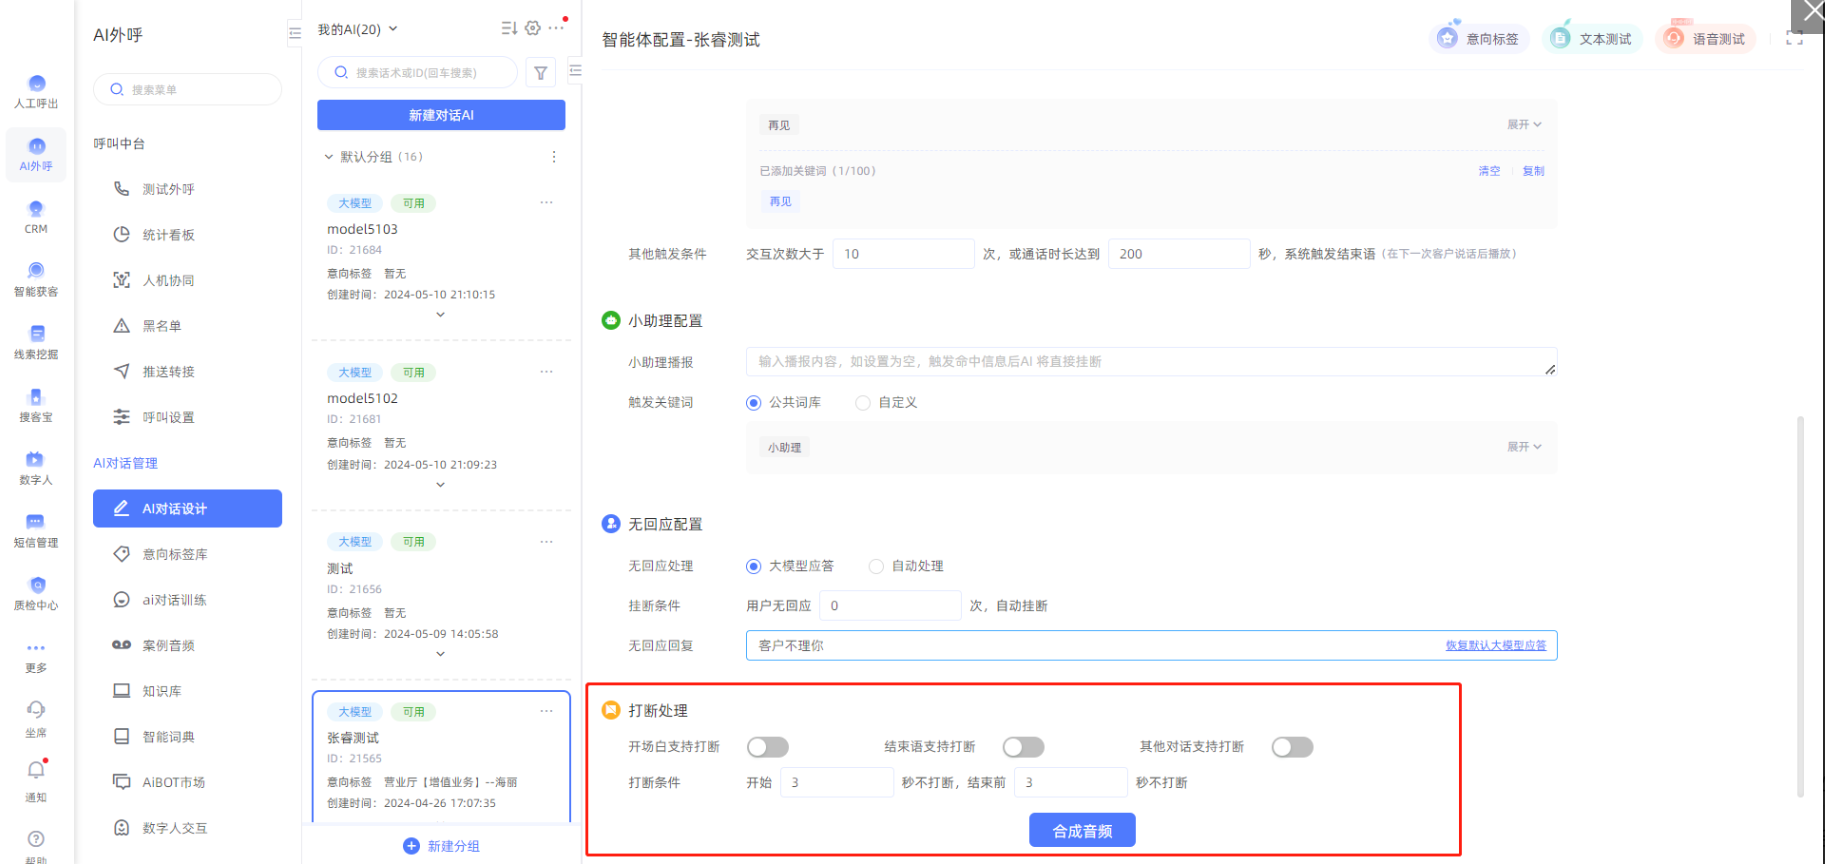Go to 统计看板 in the menu

pos(168,235)
